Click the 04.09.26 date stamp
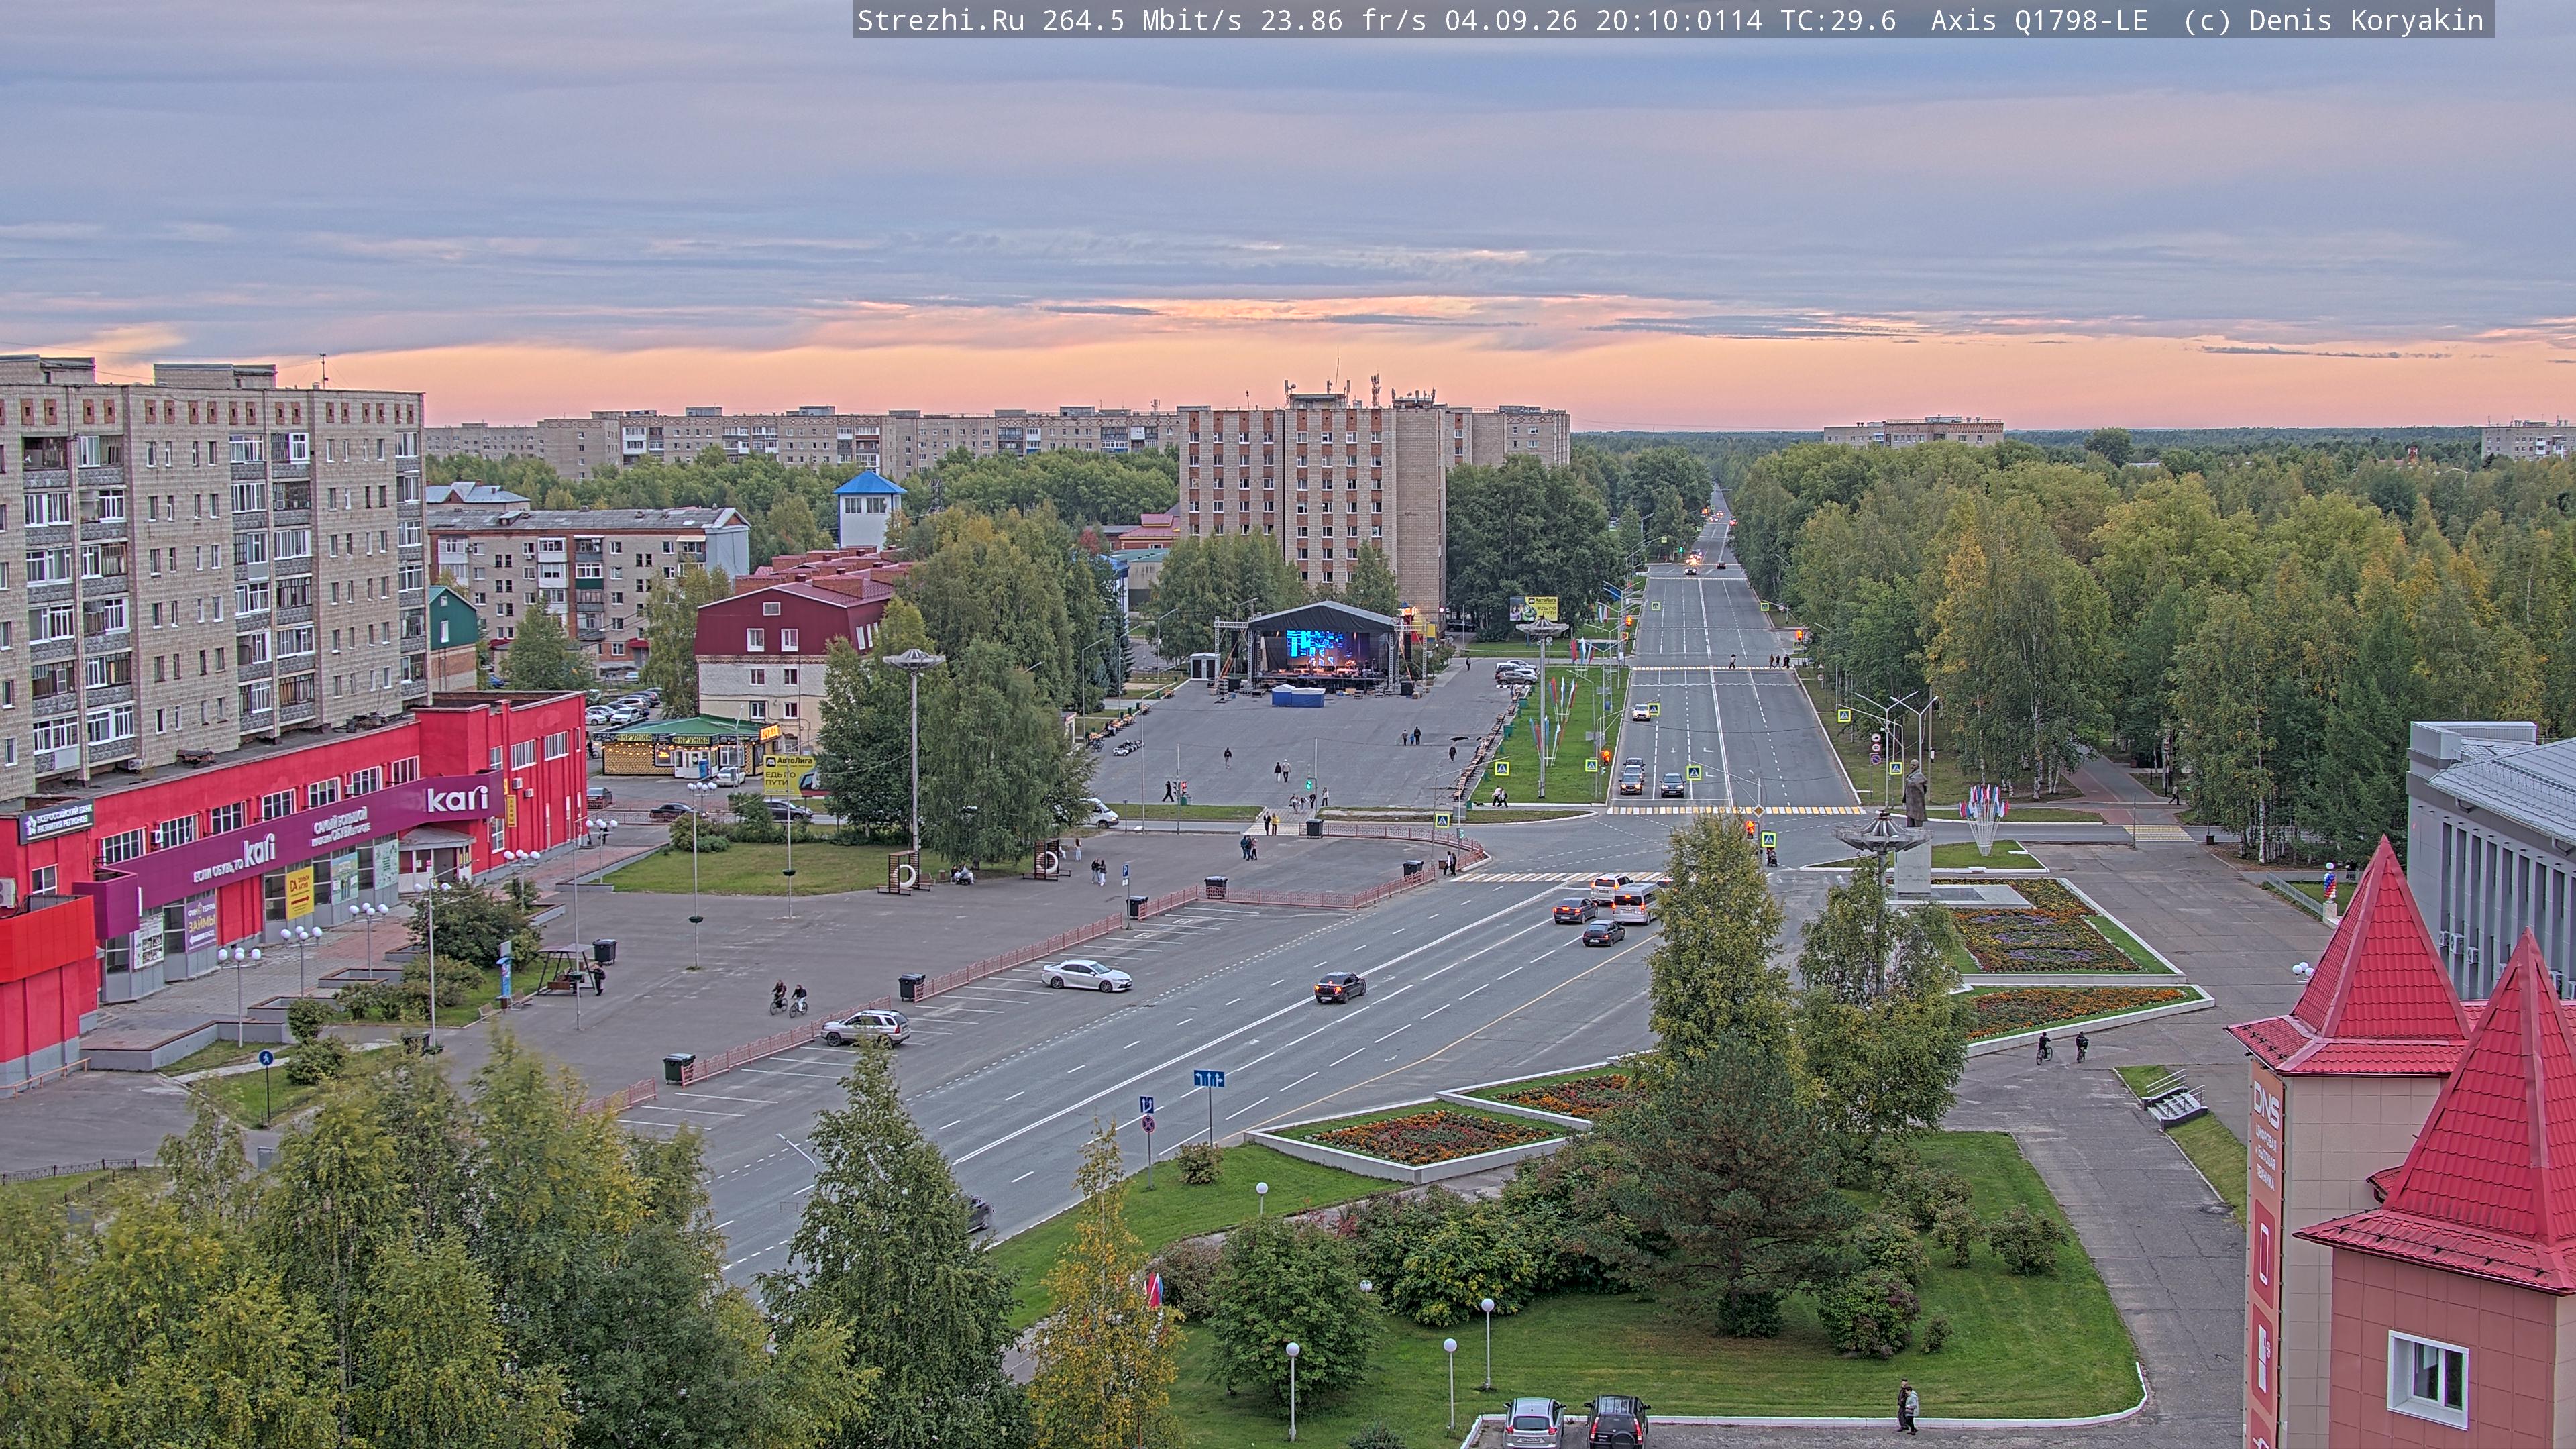 pyautogui.click(x=1511, y=20)
